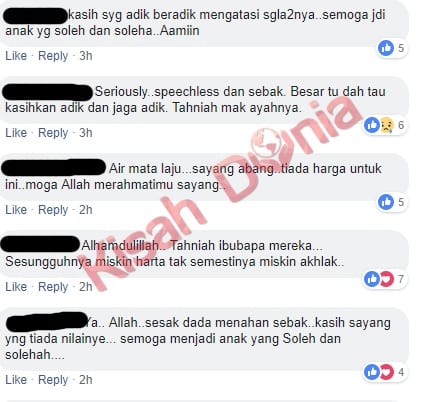Like the Ya Allah sesak dada comment
421x402 pixels.
(x=16, y=380)
